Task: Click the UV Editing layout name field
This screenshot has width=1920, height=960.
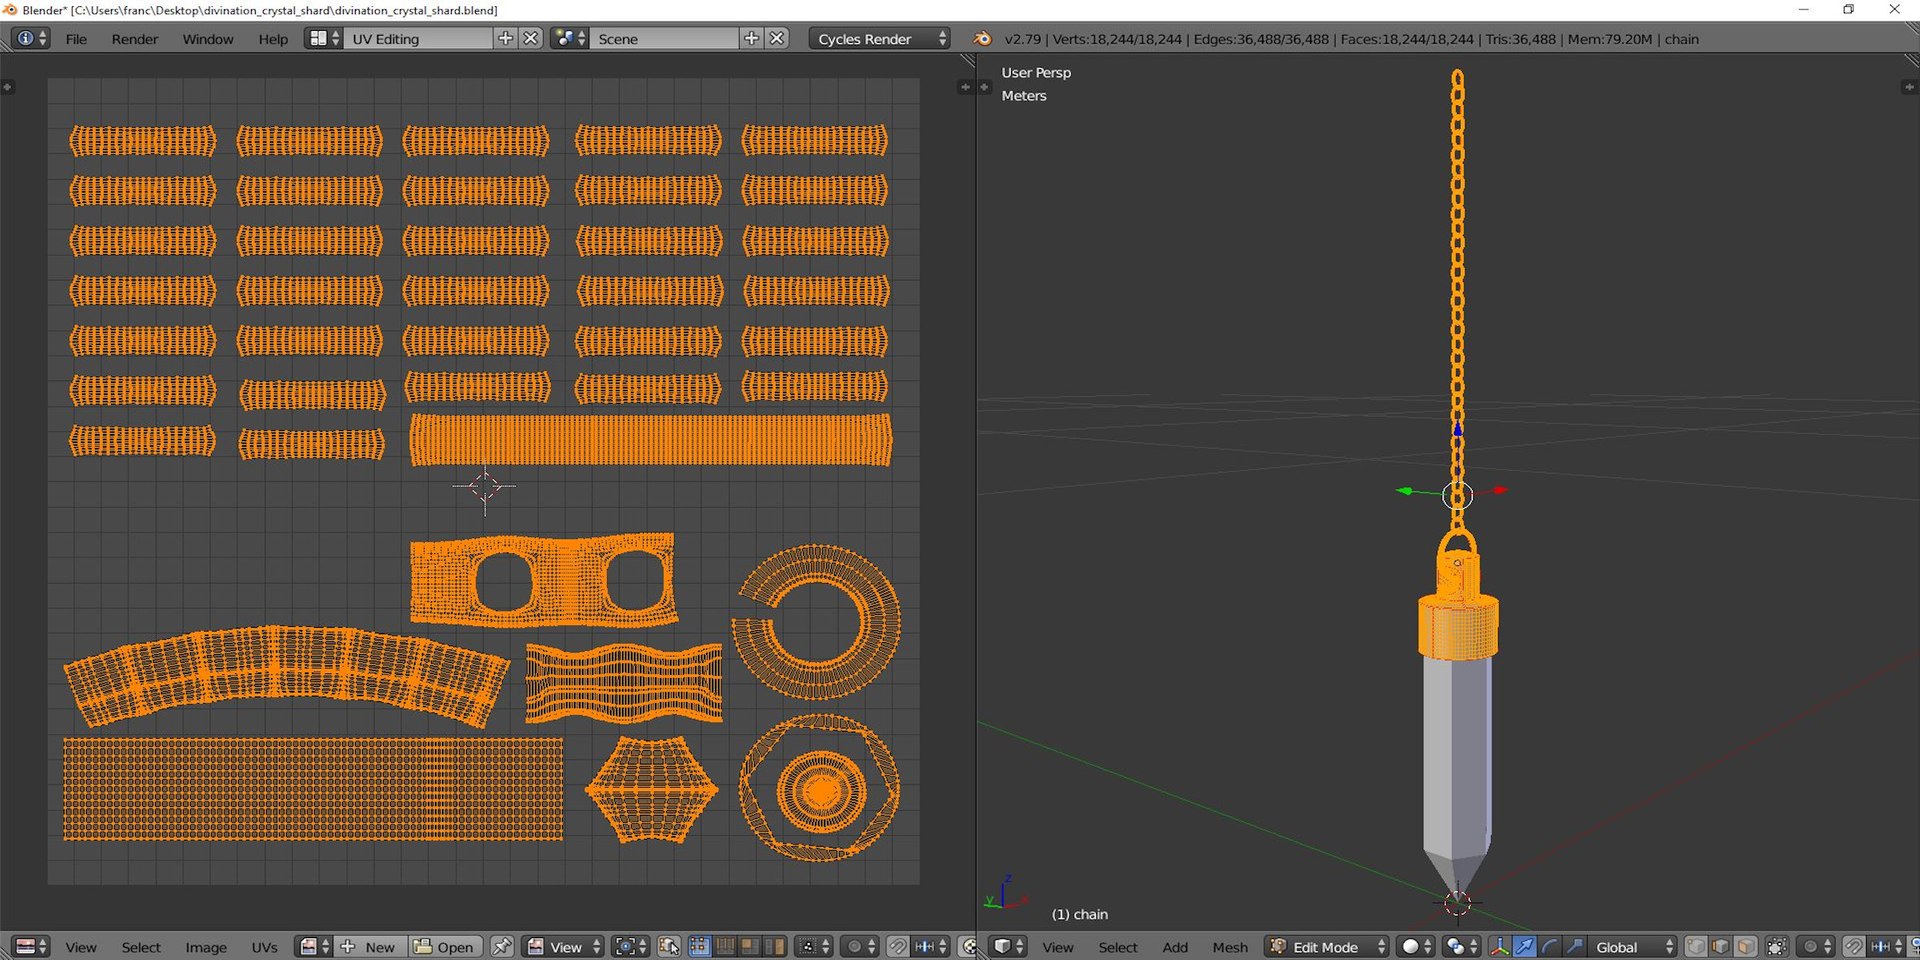Action: 418,39
